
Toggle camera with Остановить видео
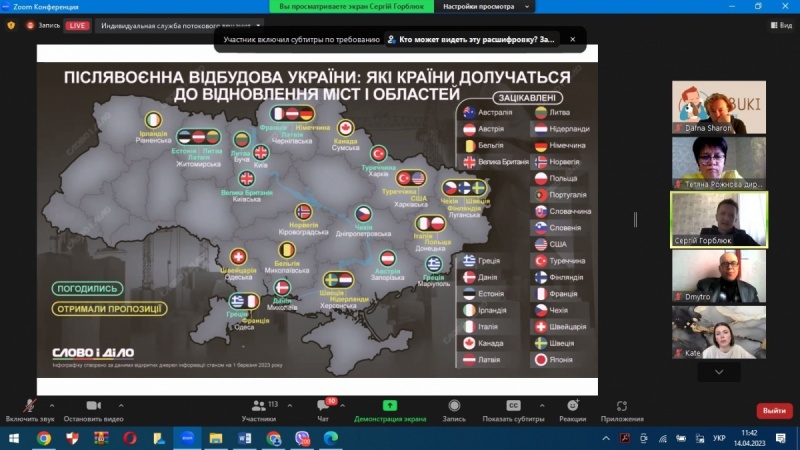pyautogui.click(x=93, y=409)
